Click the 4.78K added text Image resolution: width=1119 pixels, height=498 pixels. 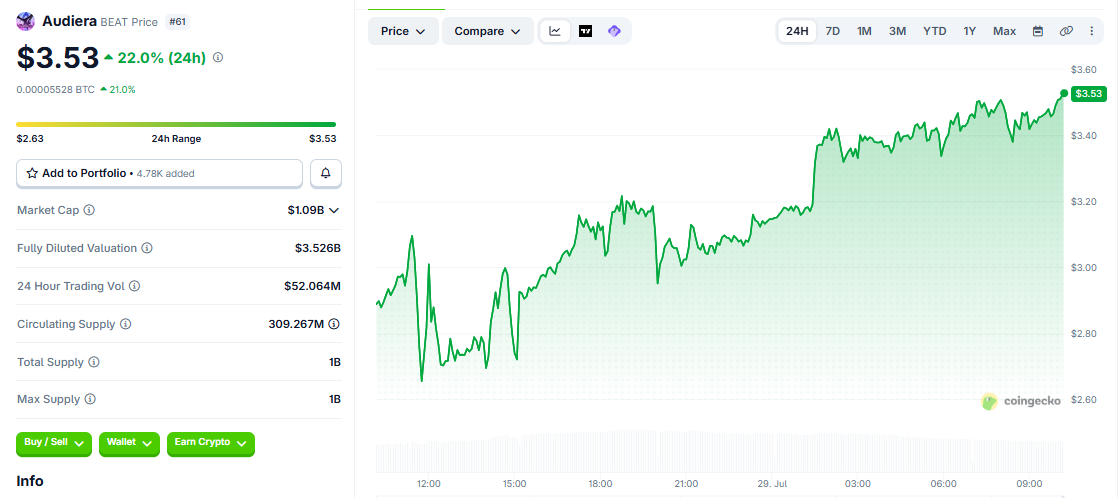166,173
